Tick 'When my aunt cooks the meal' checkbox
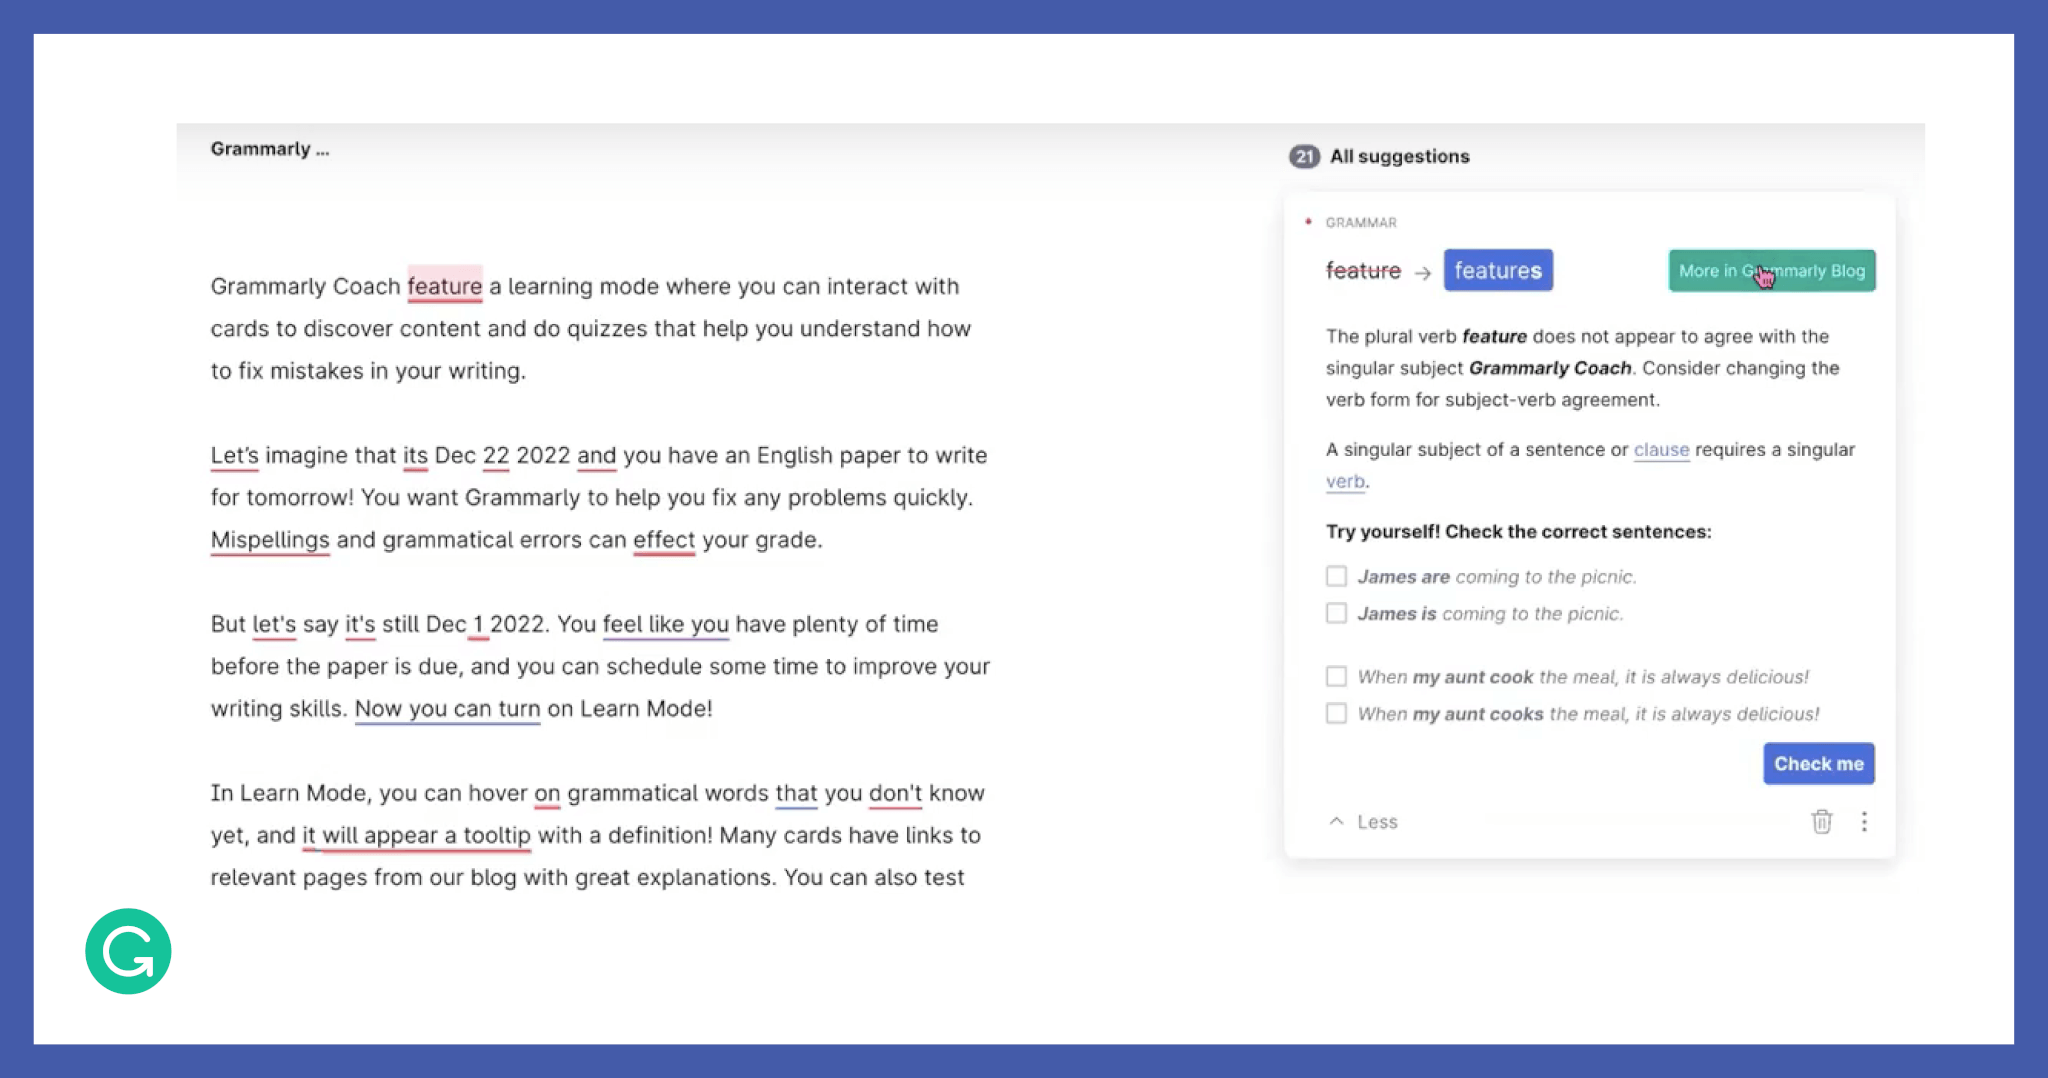Viewport: 2048px width, 1078px height. (1336, 713)
